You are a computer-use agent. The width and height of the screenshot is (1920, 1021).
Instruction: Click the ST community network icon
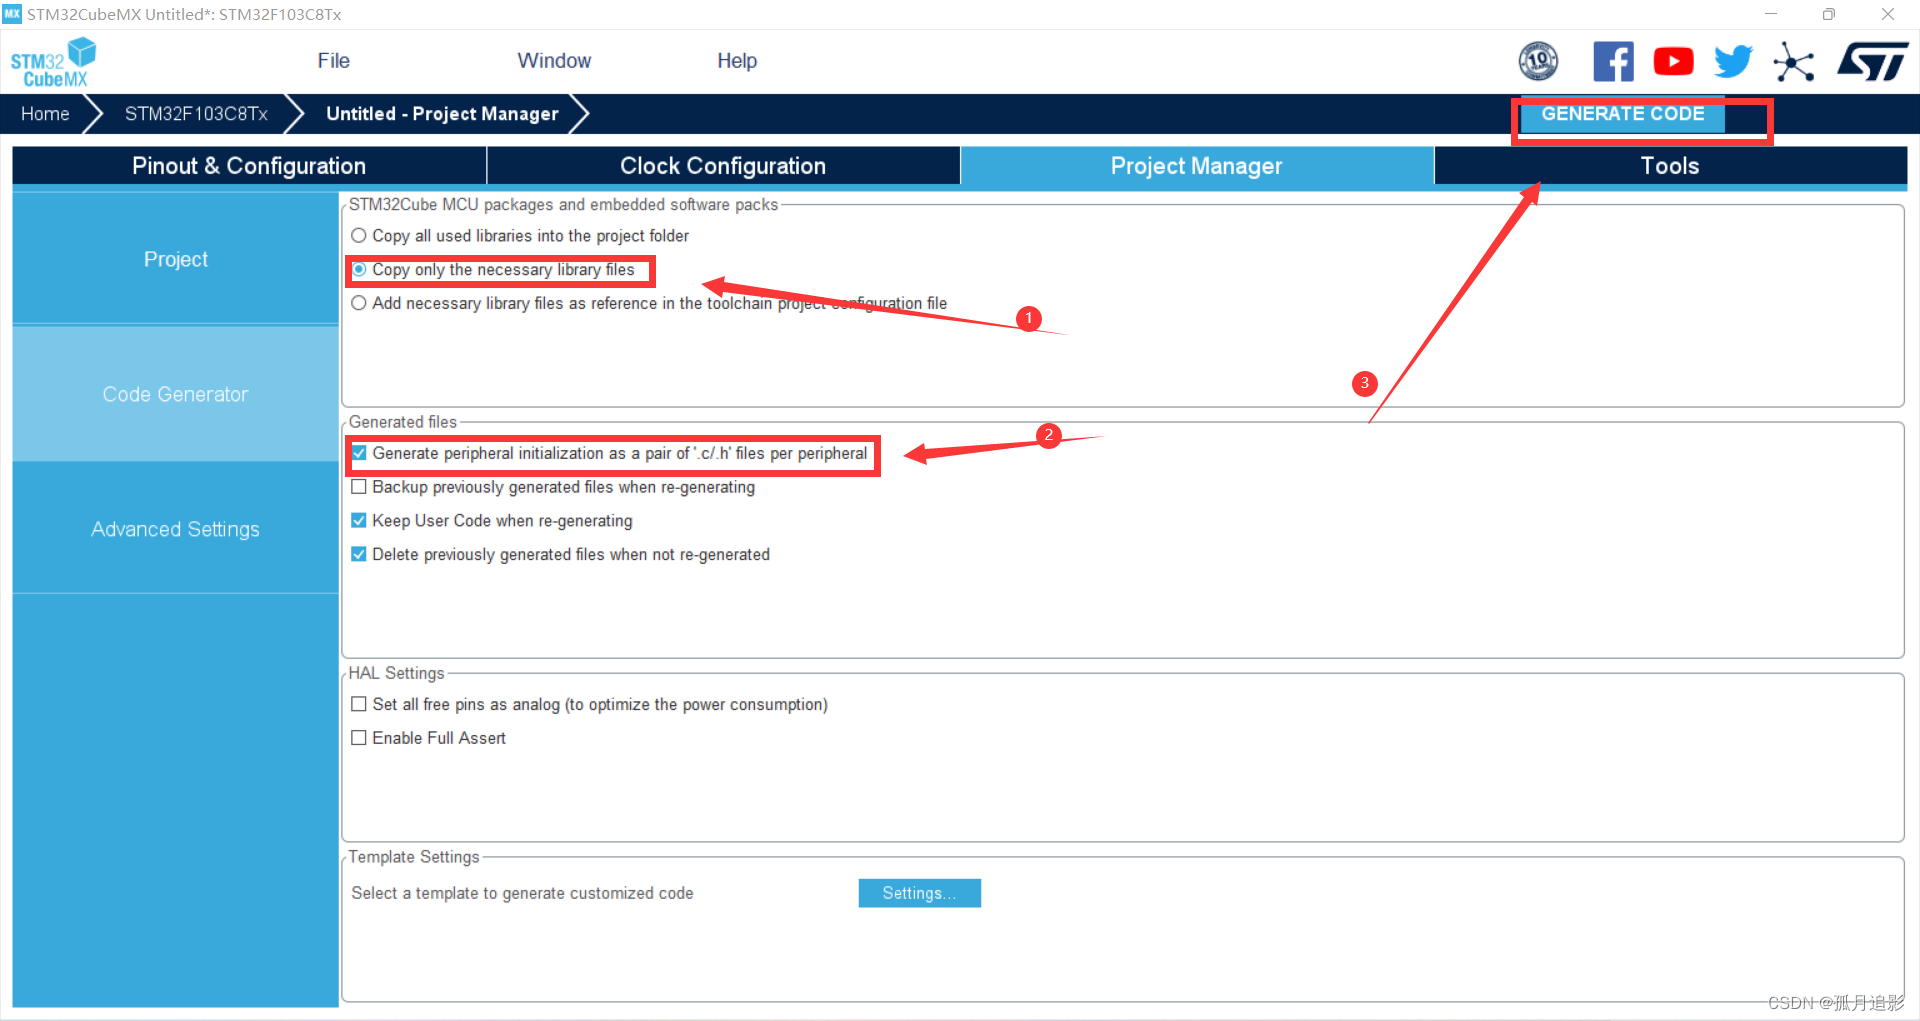coord(1794,62)
